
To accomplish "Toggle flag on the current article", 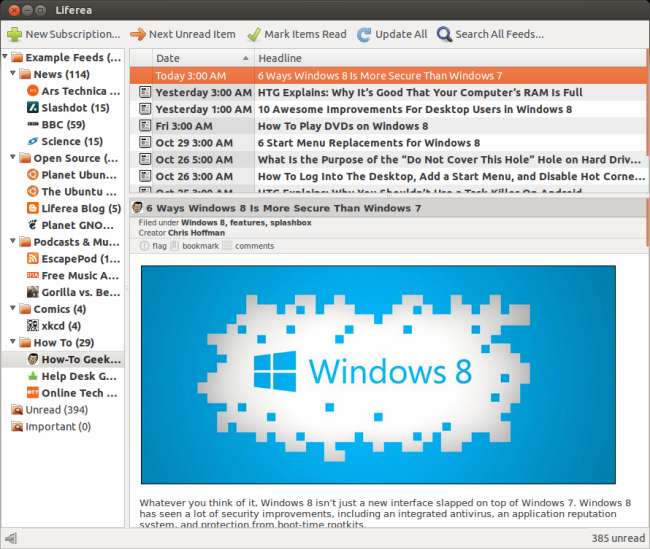I will 154,246.
